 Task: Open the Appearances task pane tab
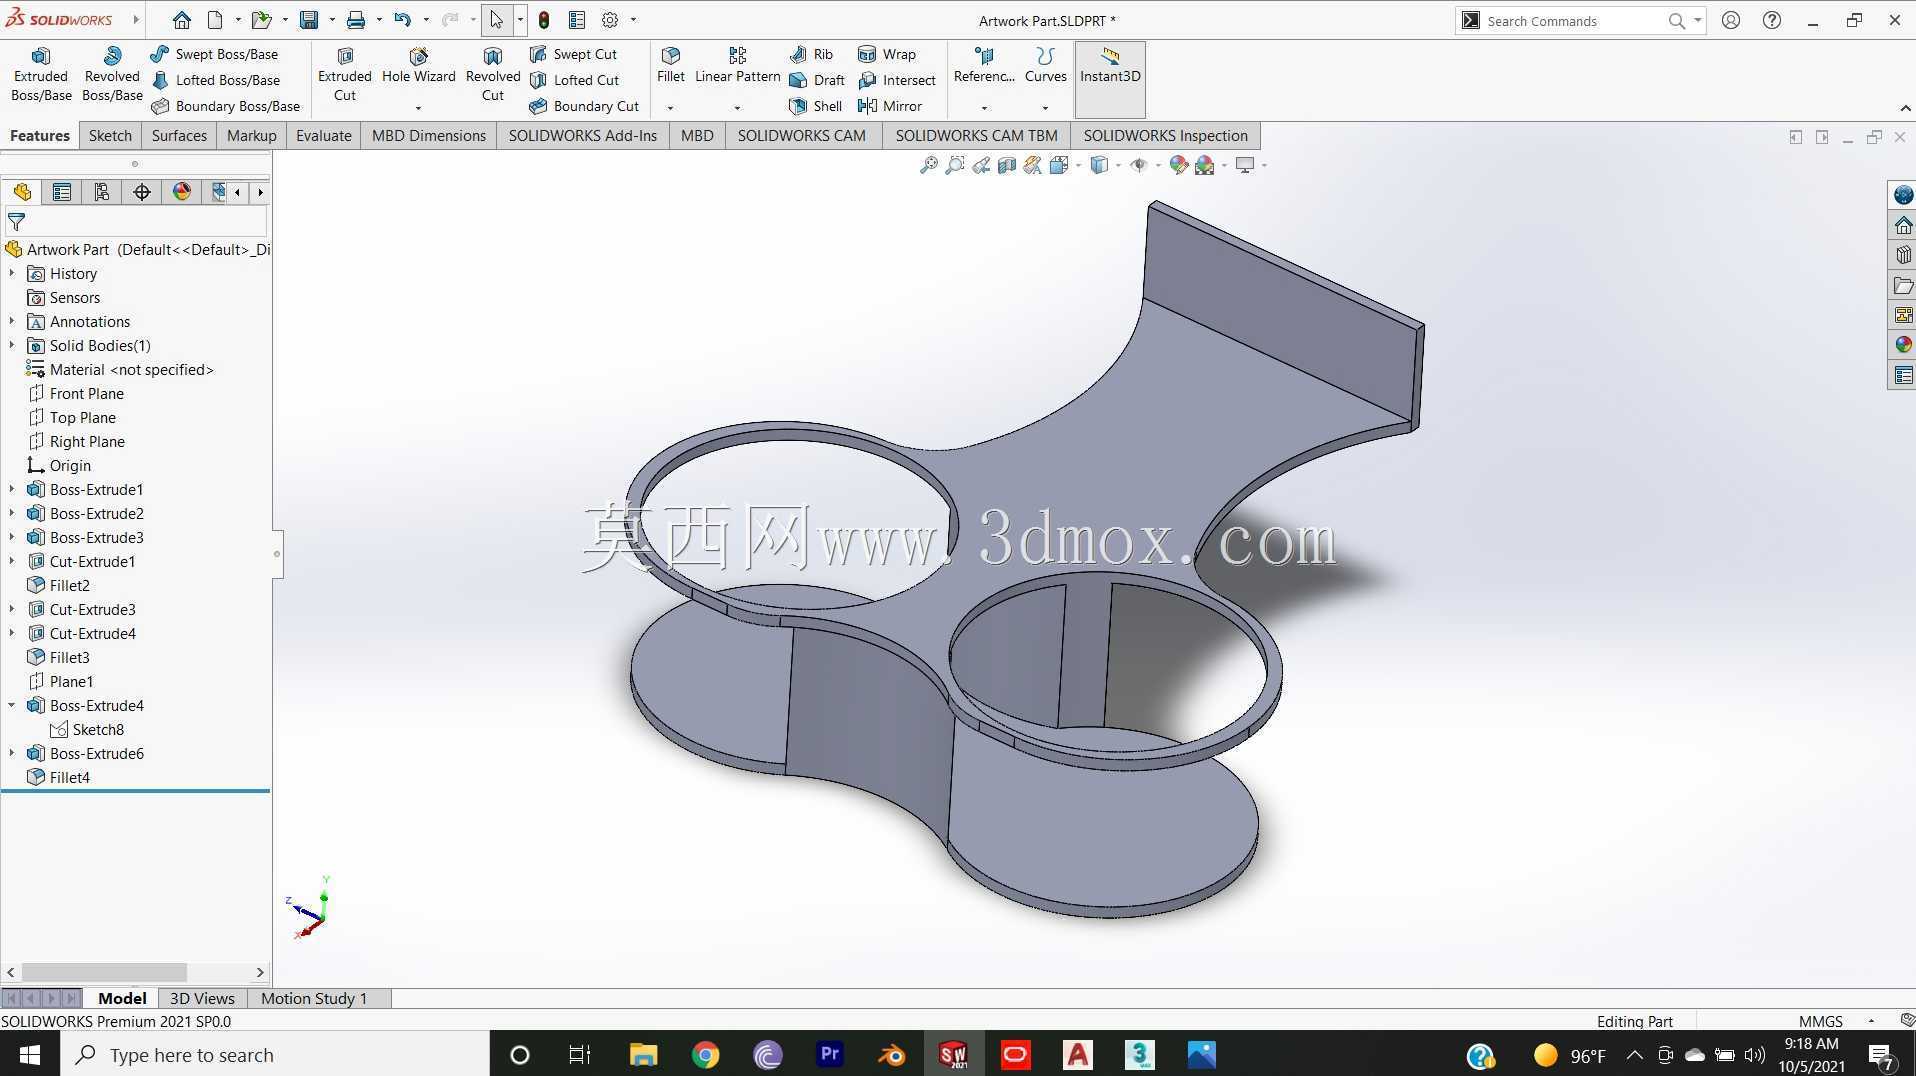tap(1903, 345)
